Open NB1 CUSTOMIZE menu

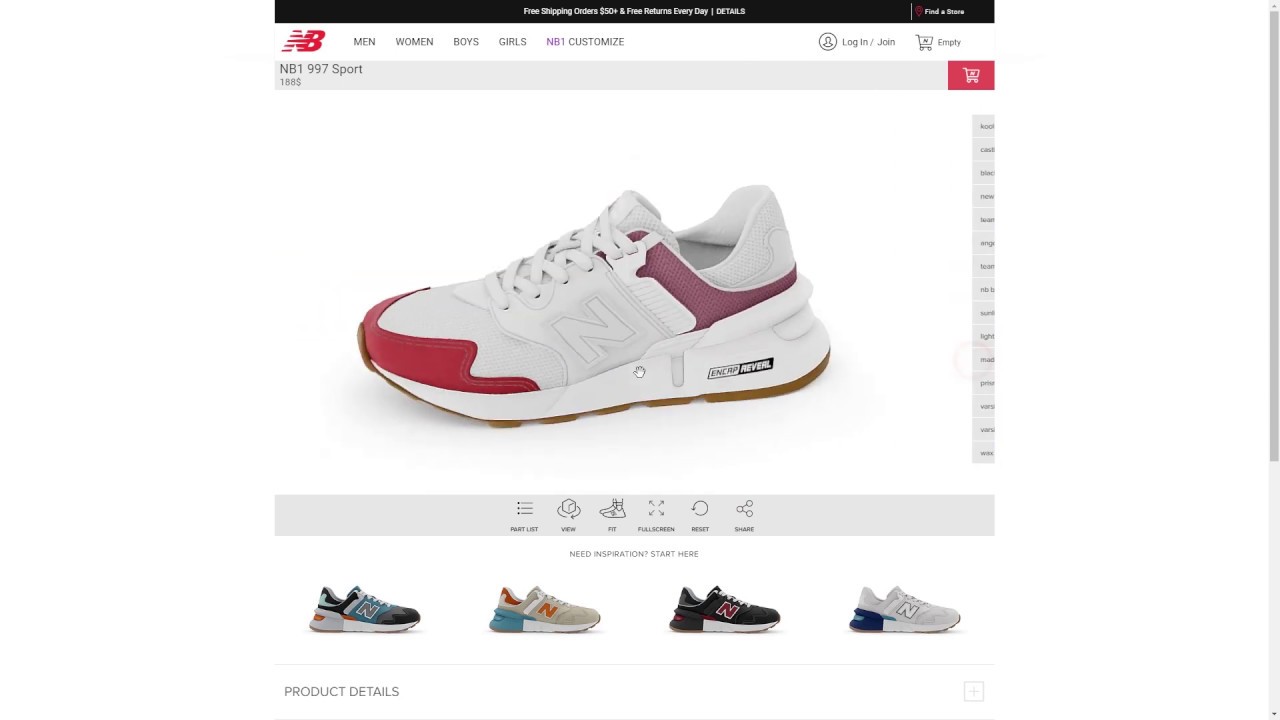click(585, 42)
